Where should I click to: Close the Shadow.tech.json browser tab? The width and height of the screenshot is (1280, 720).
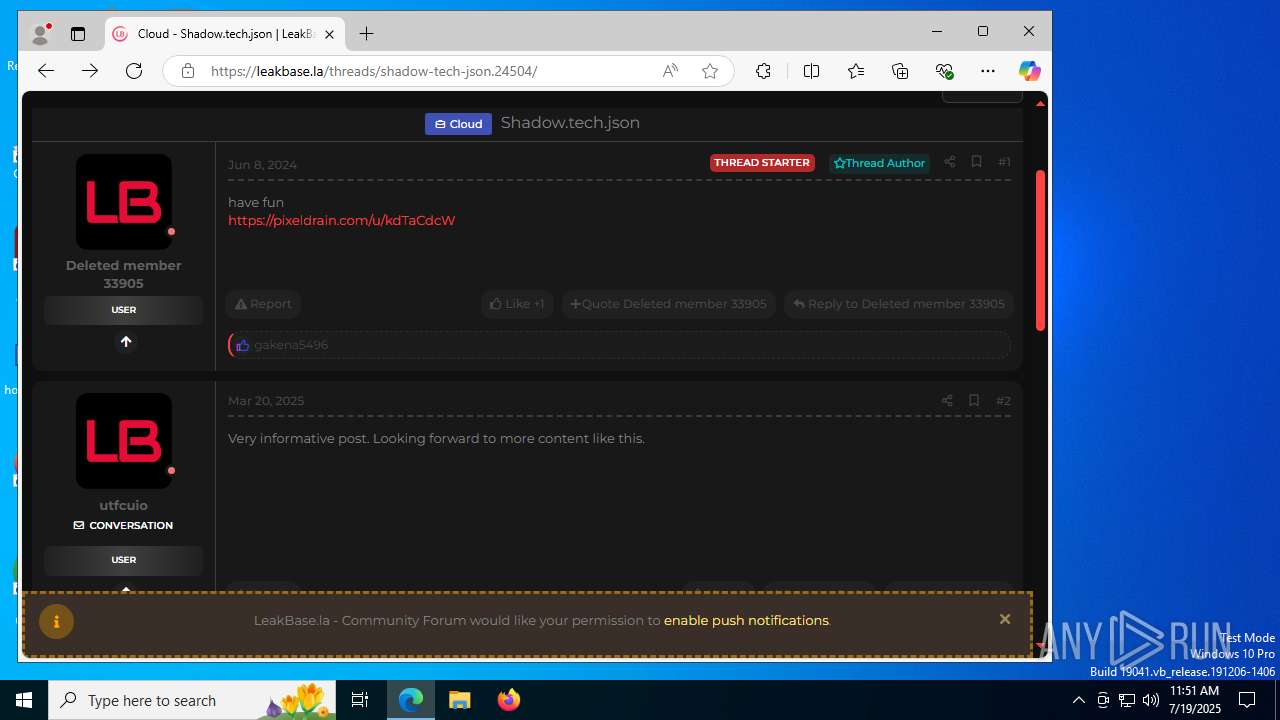click(x=329, y=34)
